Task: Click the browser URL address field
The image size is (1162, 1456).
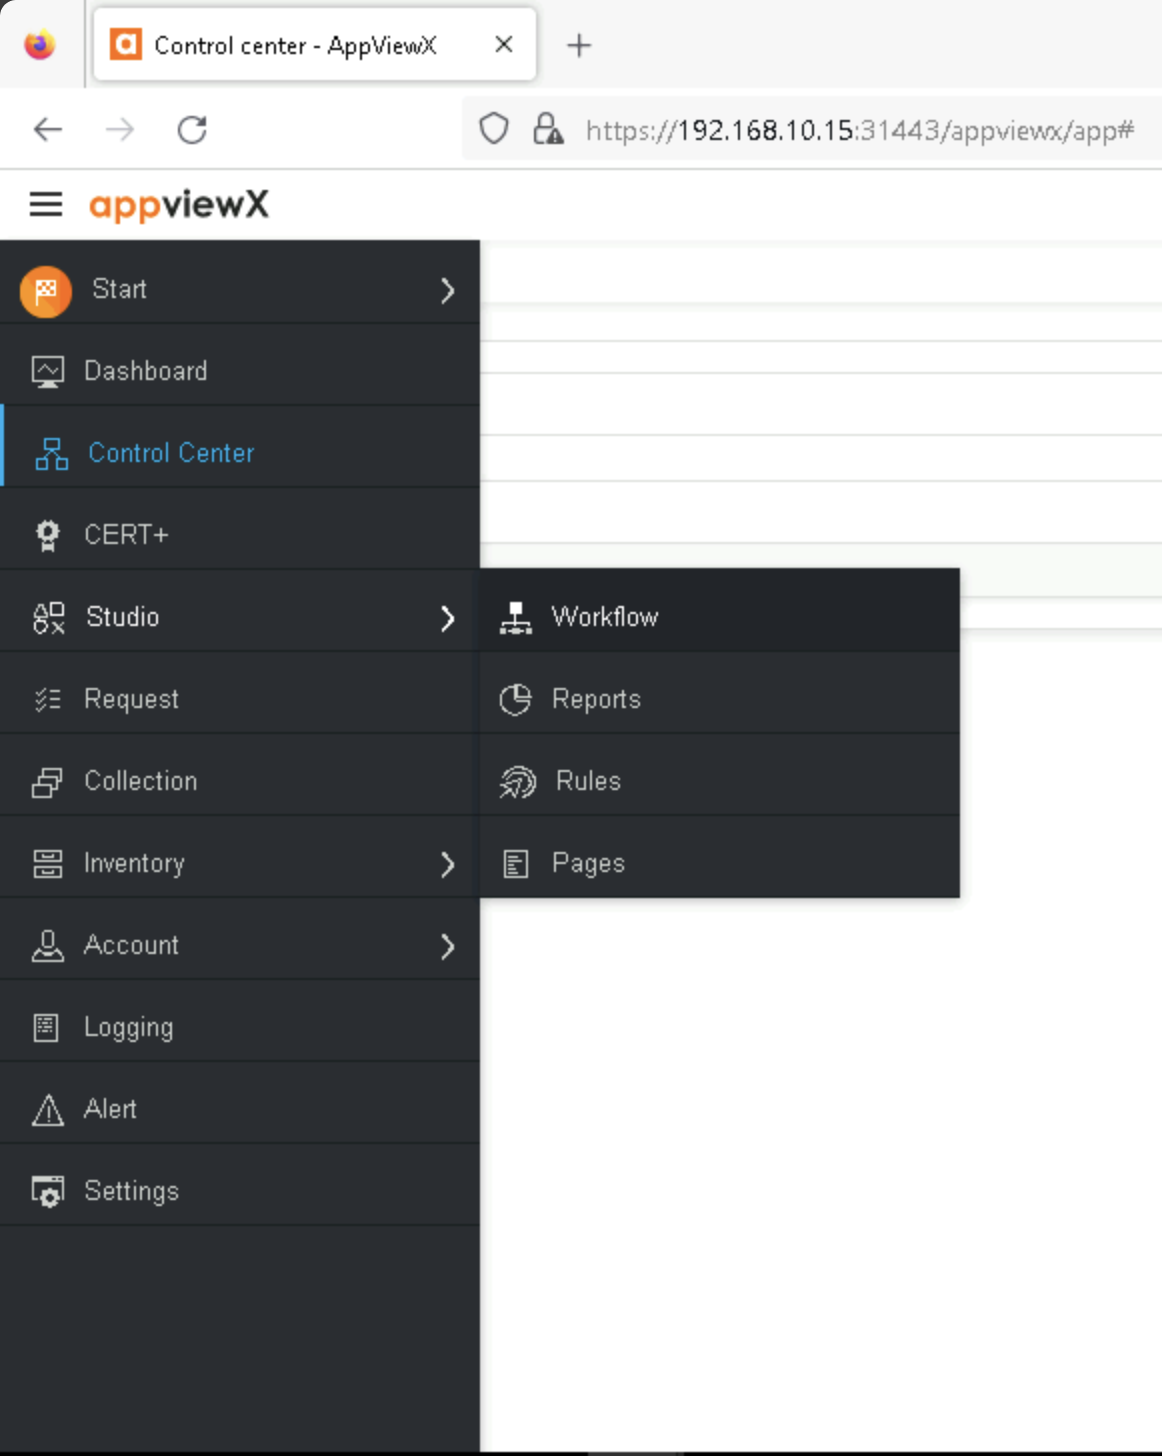Action: point(858,130)
